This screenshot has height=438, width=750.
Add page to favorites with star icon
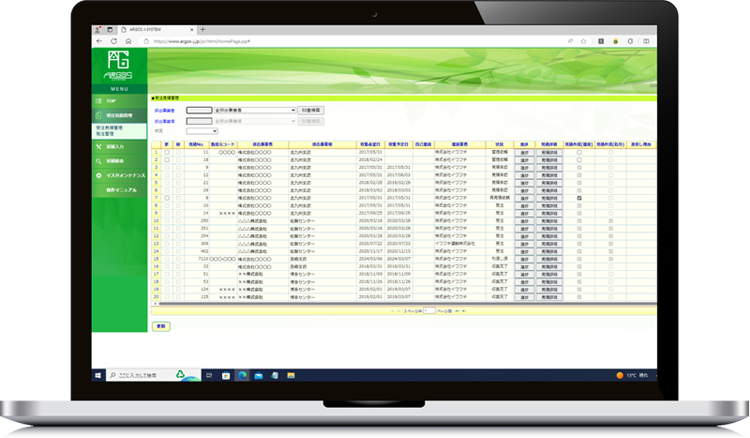point(583,41)
